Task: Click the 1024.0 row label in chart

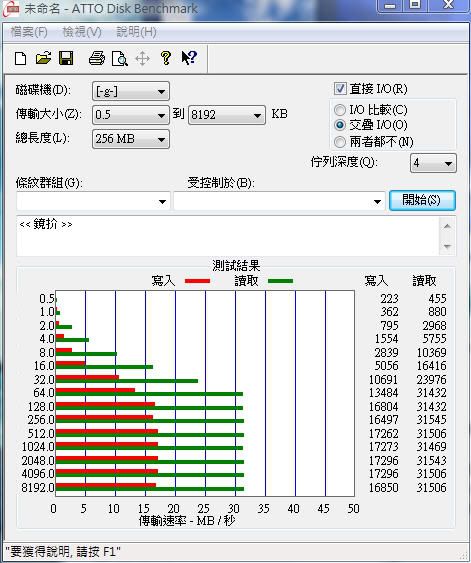Action: 38,447
